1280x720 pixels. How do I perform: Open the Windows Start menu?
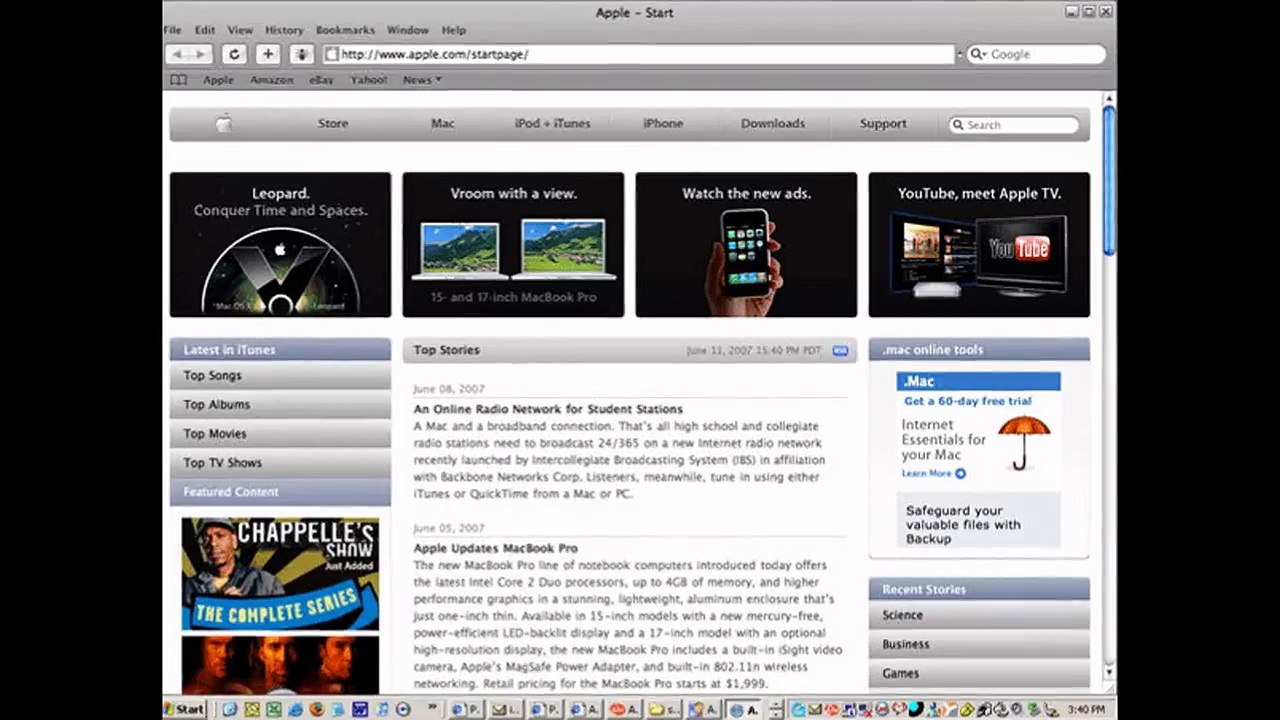tap(184, 709)
